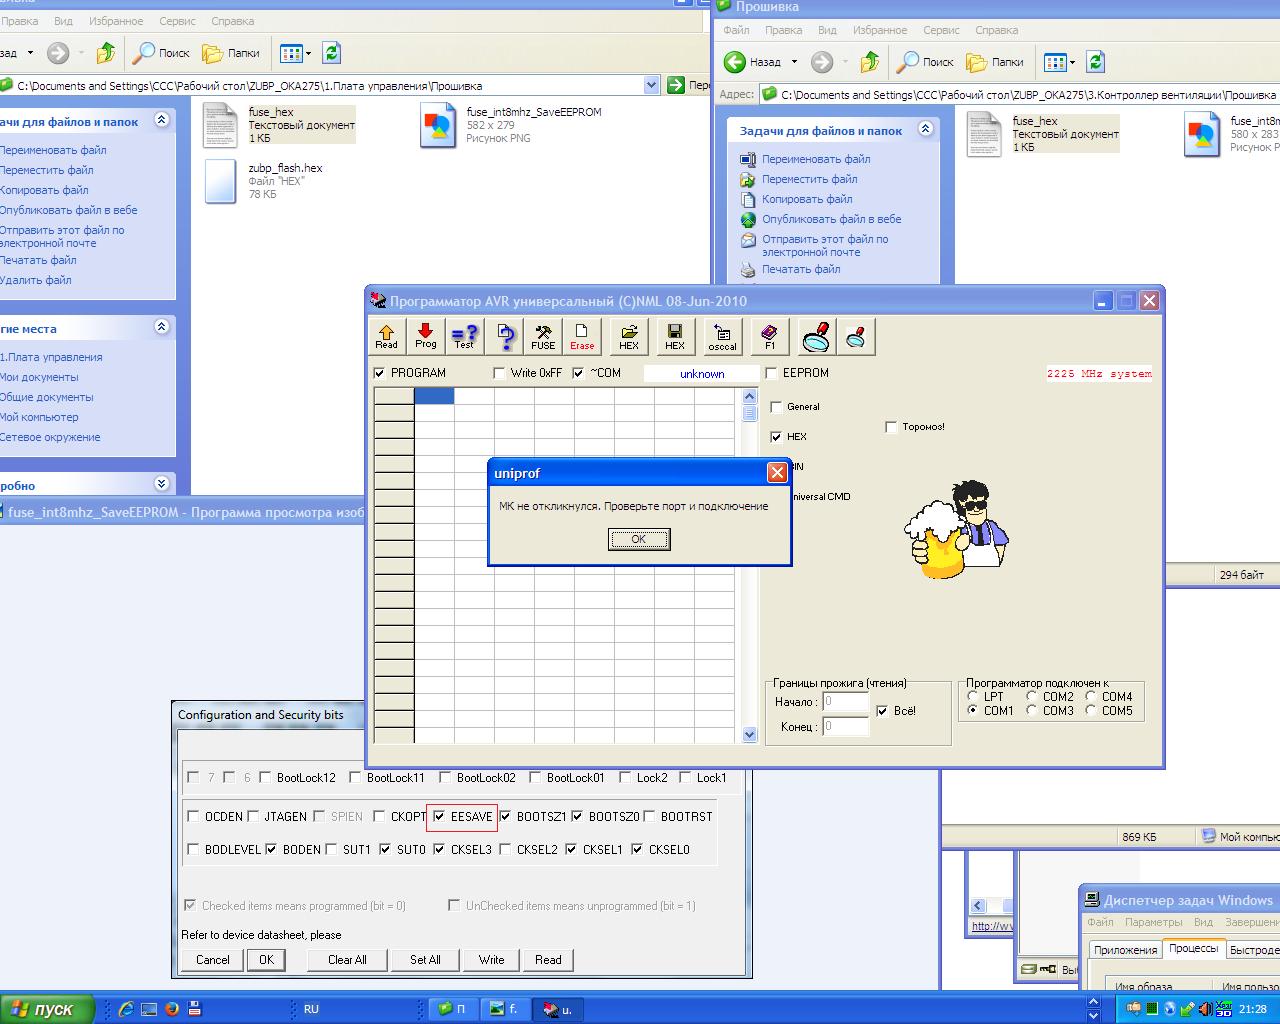Save HEX file with floppy icon
This screenshot has width=1280, height=1024.
(675, 336)
